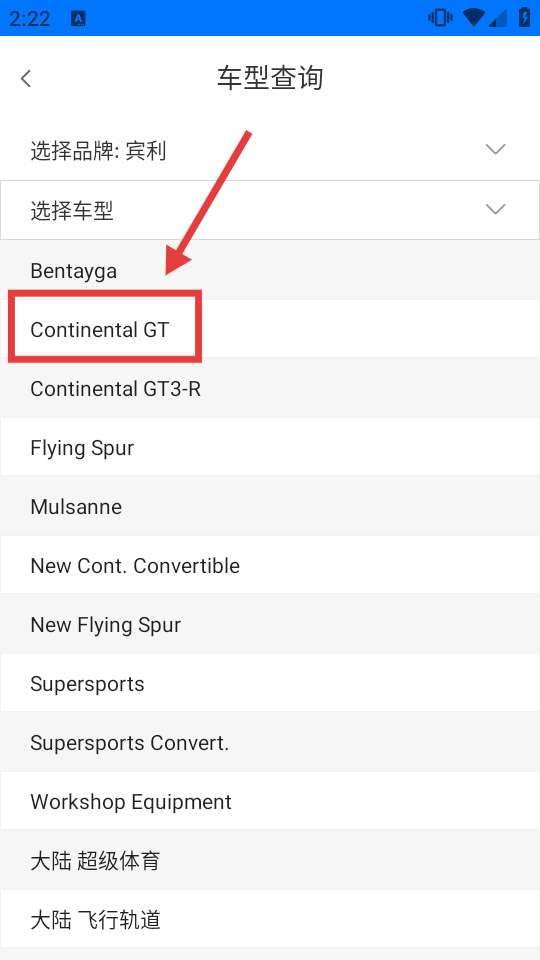Tap the vibrate mode status icon
Image resolution: width=540 pixels, height=960 pixels.
(440, 18)
